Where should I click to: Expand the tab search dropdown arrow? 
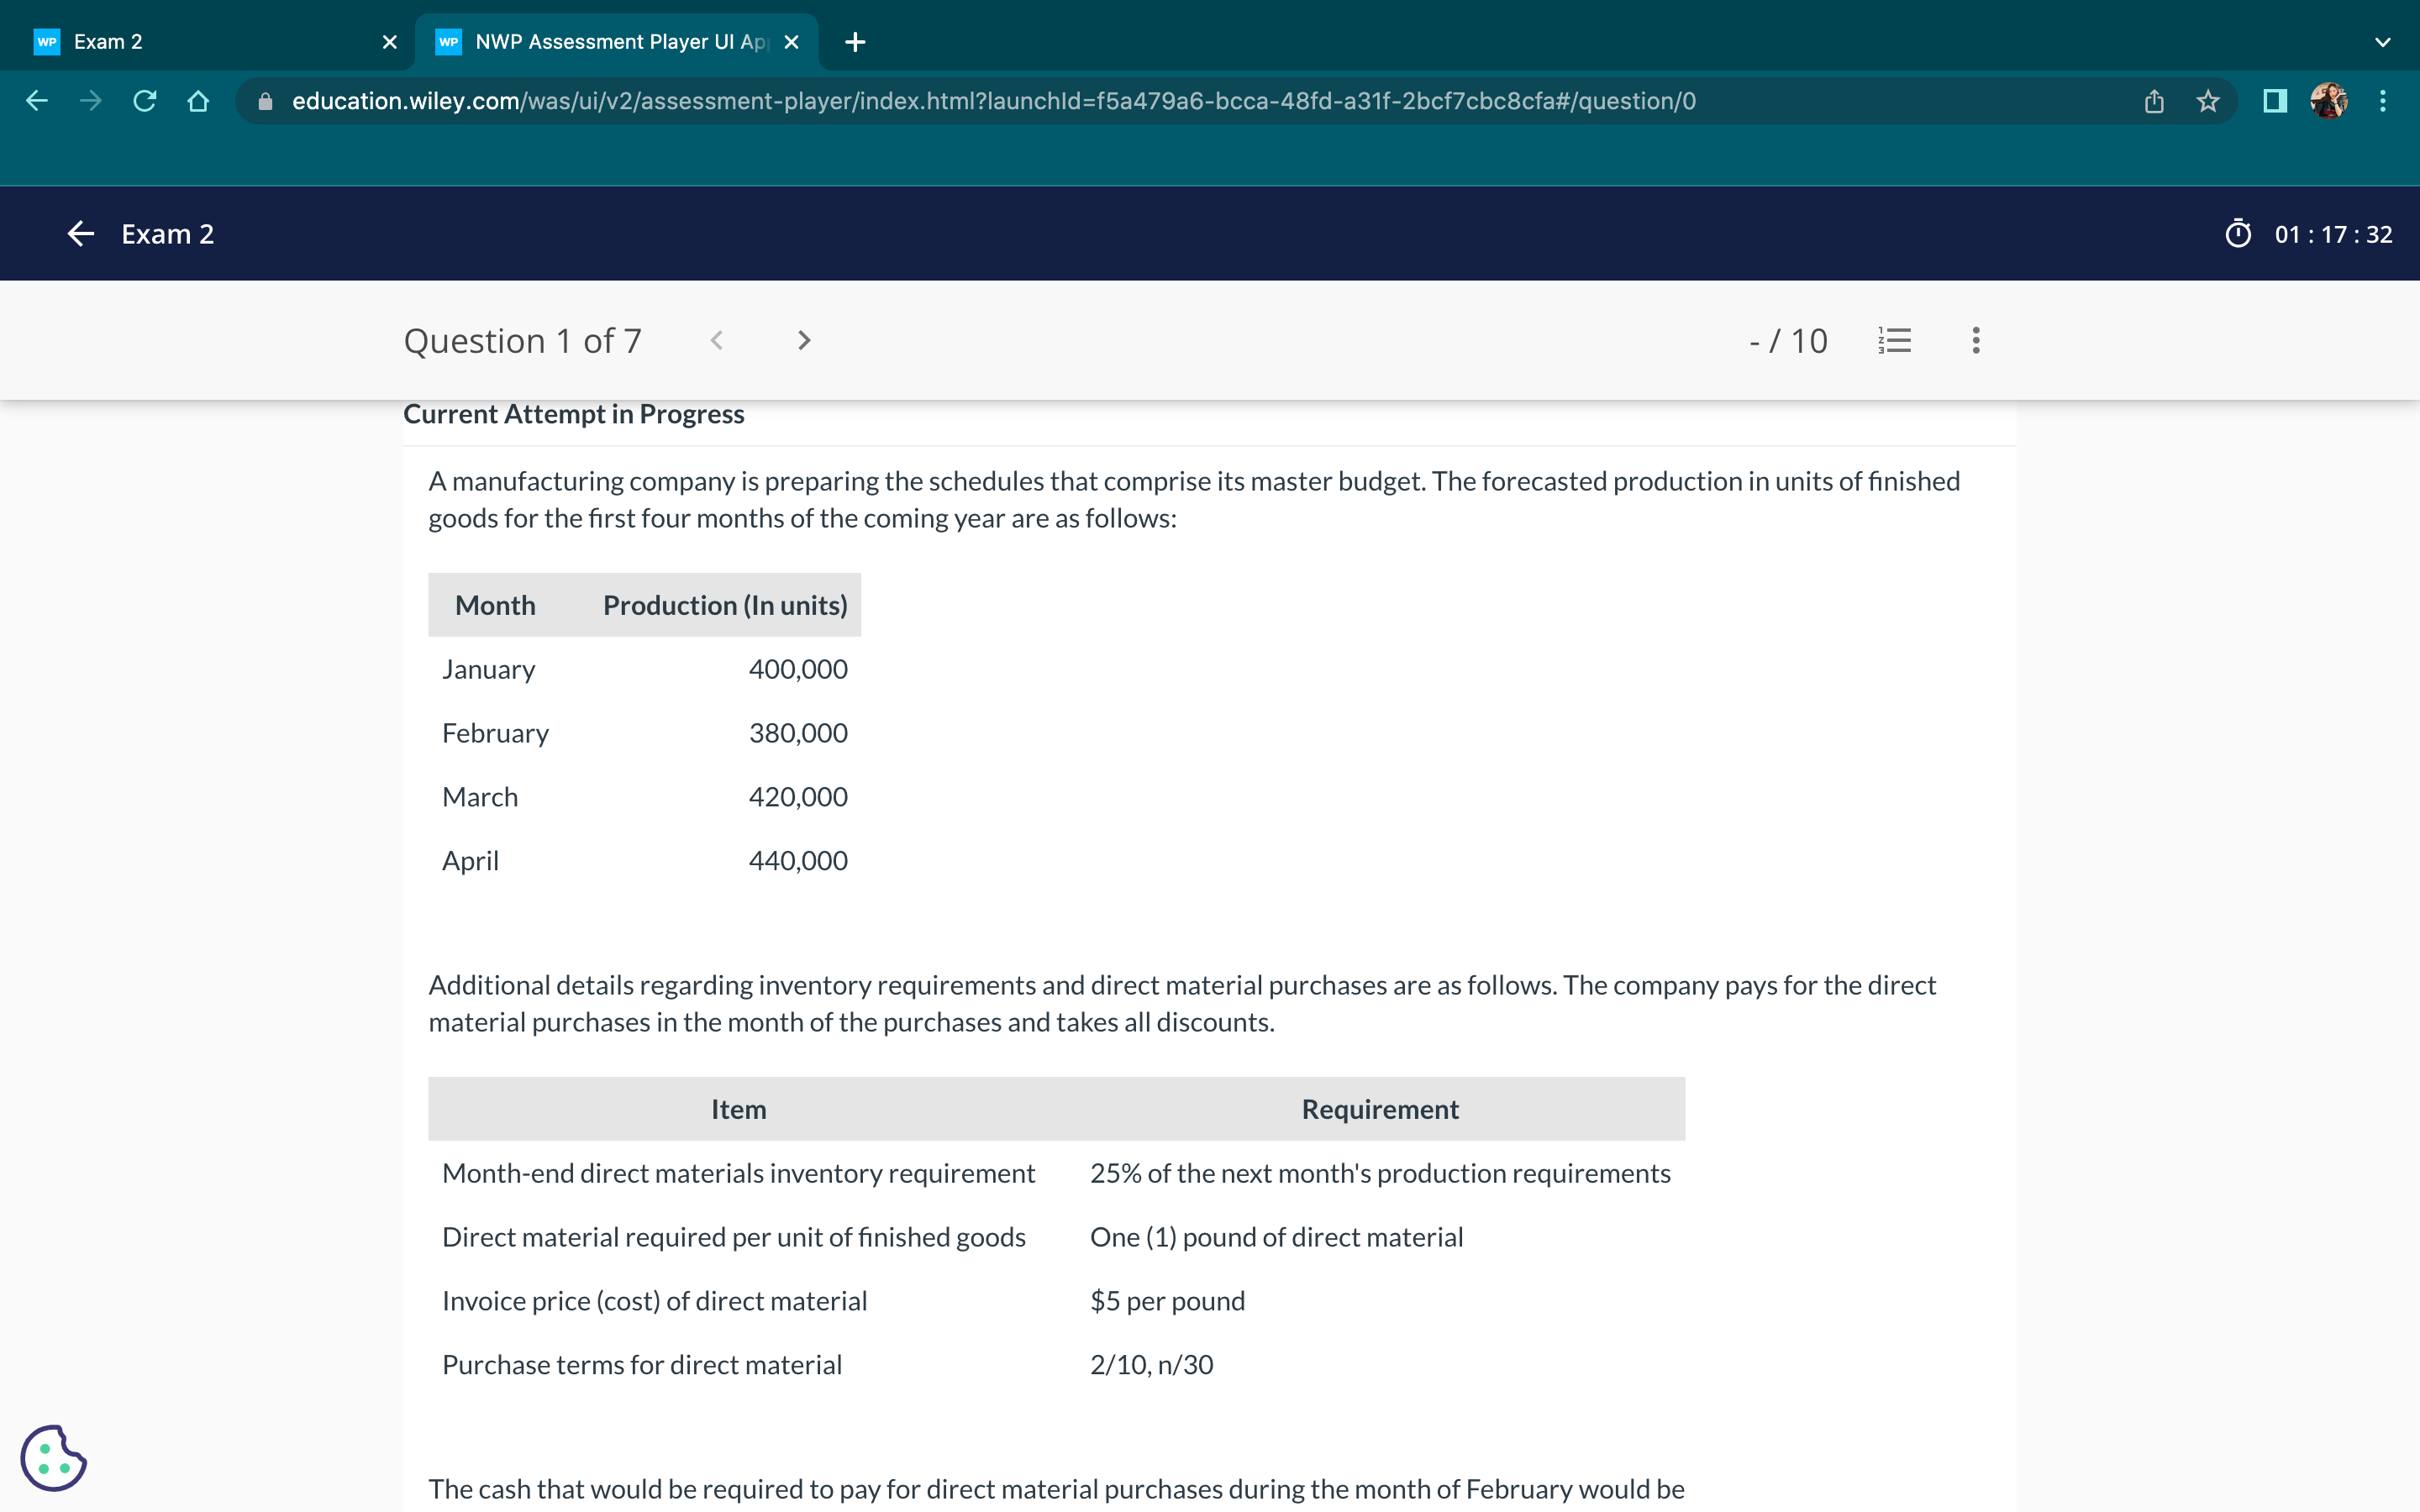click(2383, 42)
